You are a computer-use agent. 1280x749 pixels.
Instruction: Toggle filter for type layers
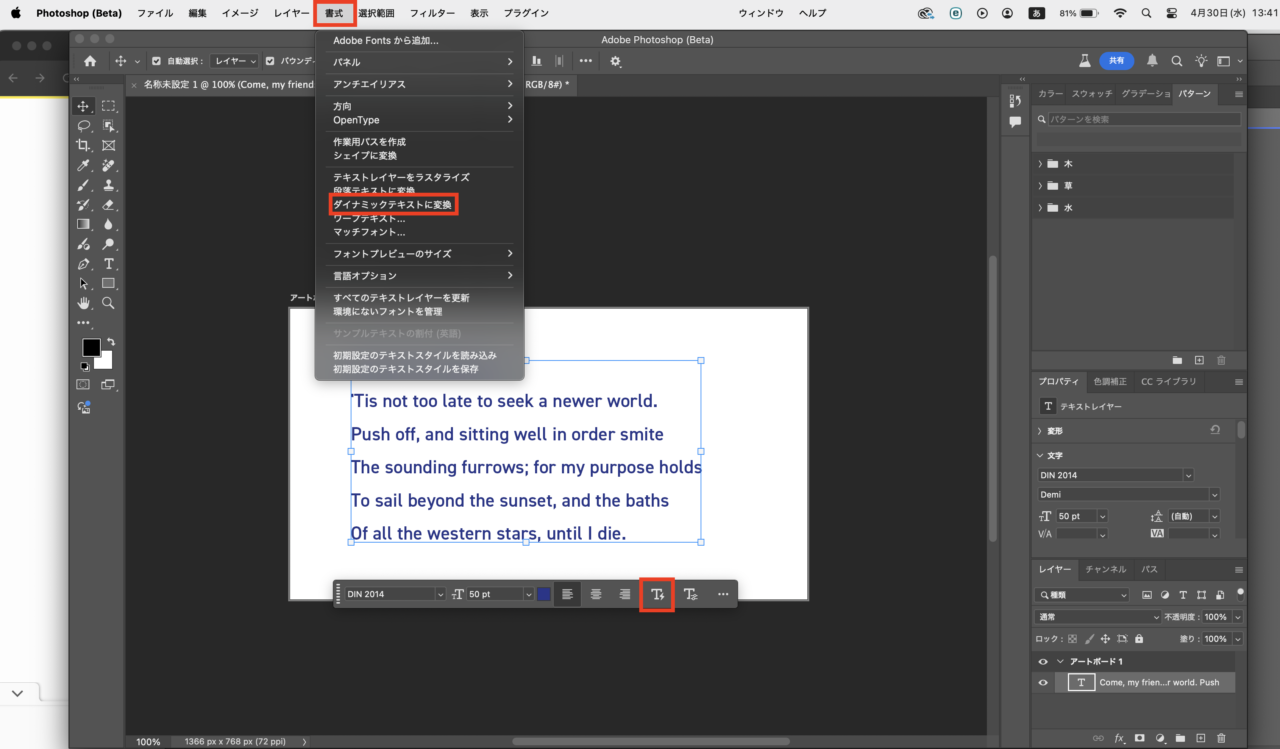pos(1184,595)
